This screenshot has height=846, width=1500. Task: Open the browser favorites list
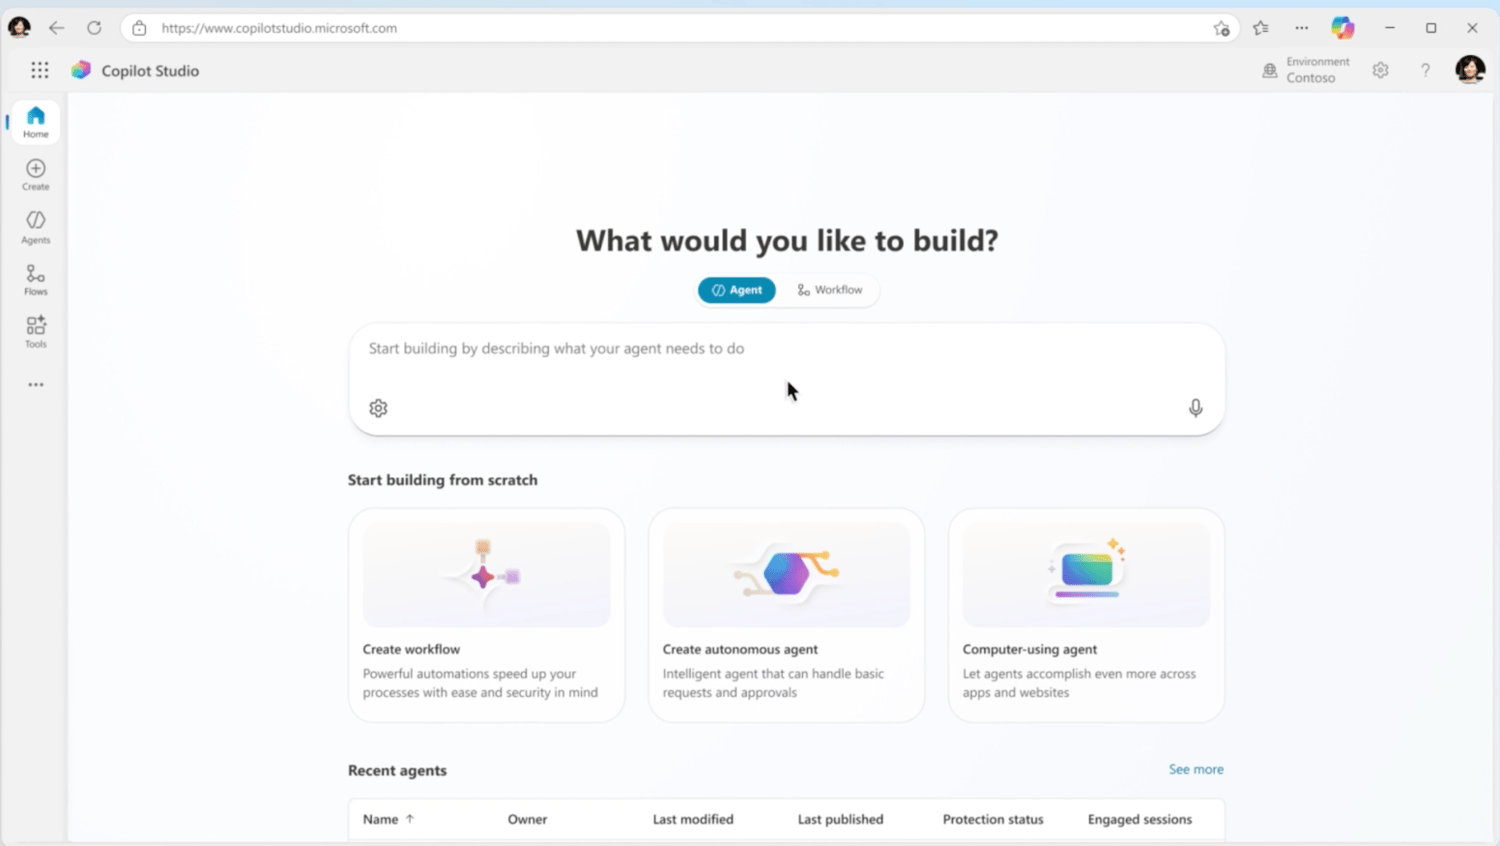pyautogui.click(x=1261, y=28)
